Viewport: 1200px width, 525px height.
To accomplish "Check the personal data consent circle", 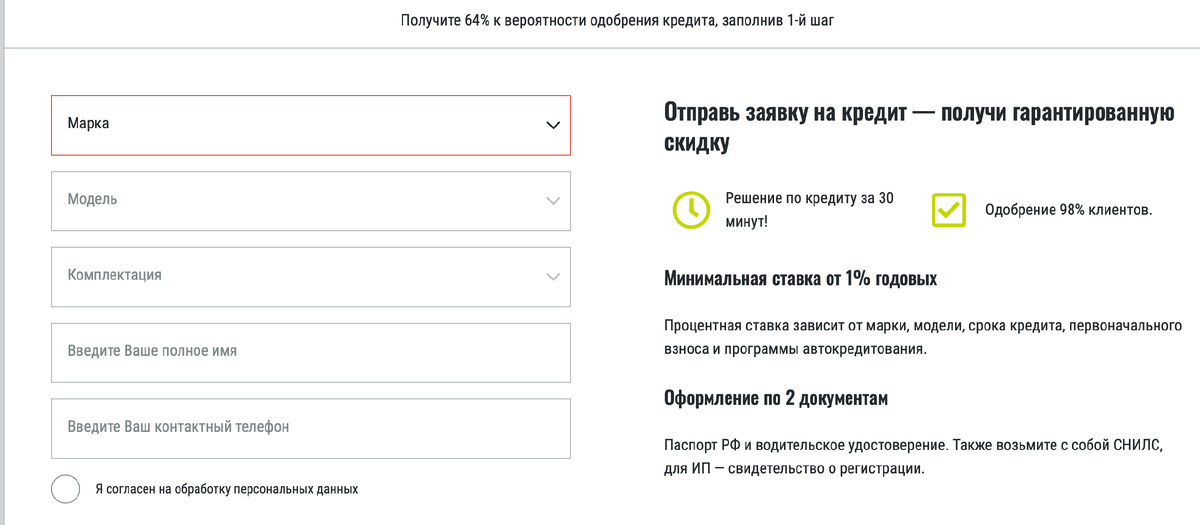I will (66, 489).
